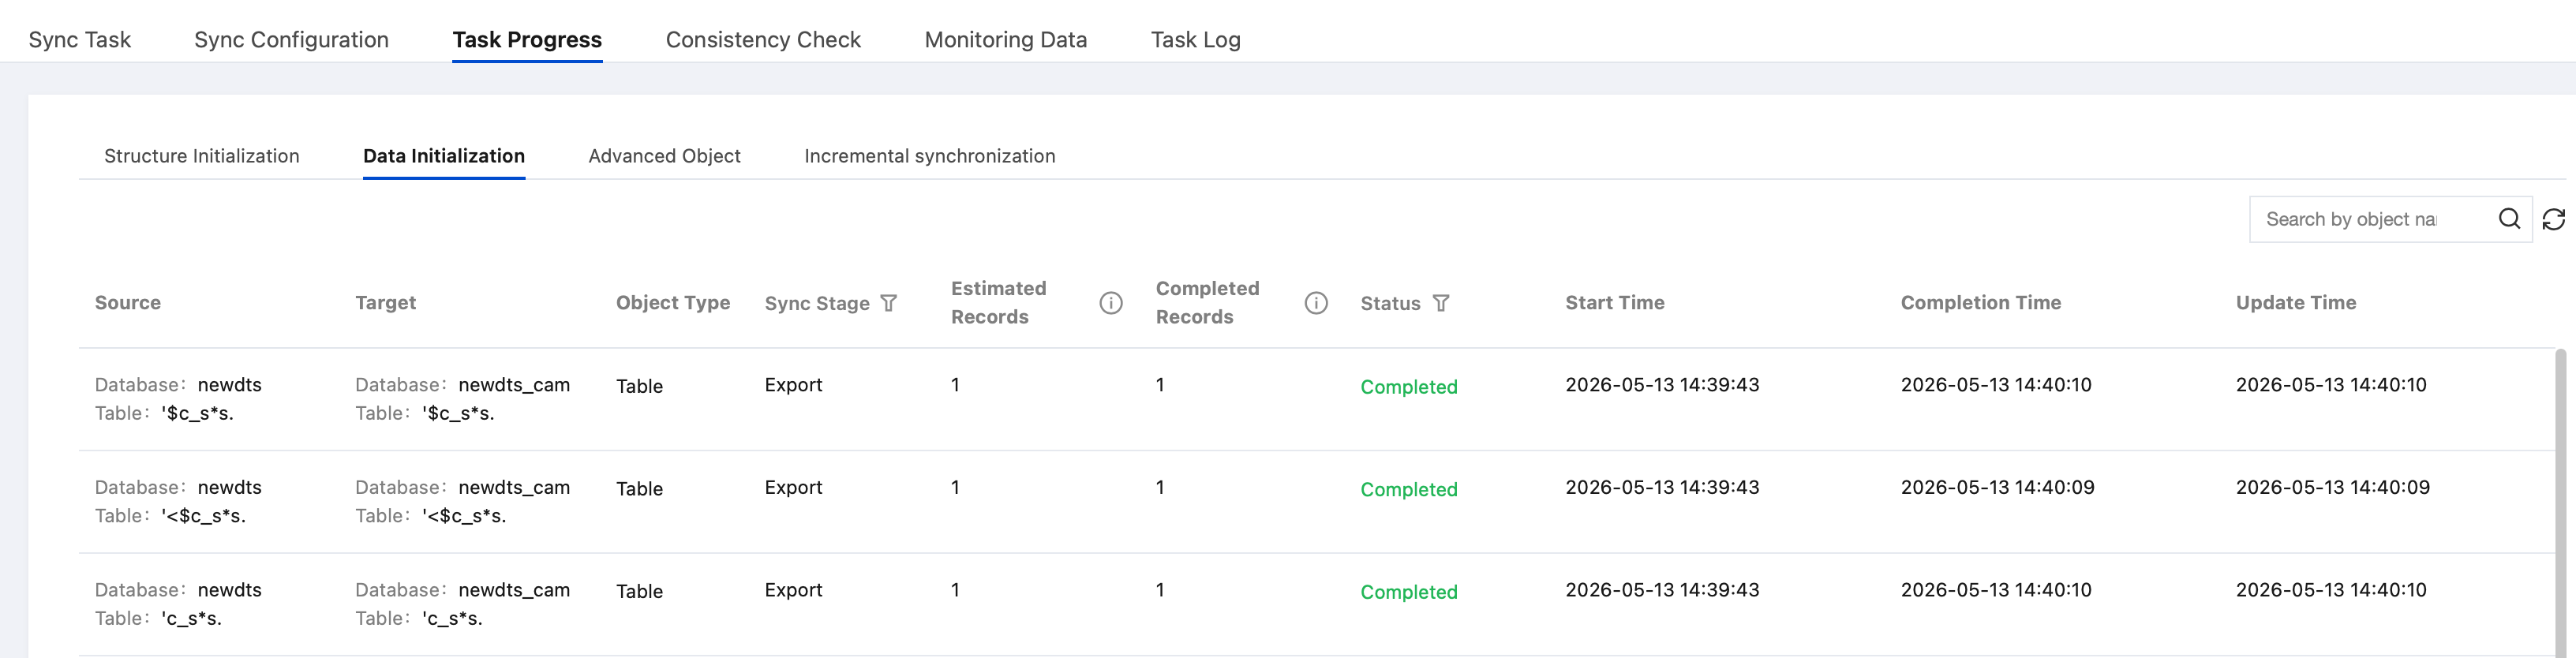The image size is (2576, 658).
Task: Refresh the task progress list
Action: [x=2553, y=219]
